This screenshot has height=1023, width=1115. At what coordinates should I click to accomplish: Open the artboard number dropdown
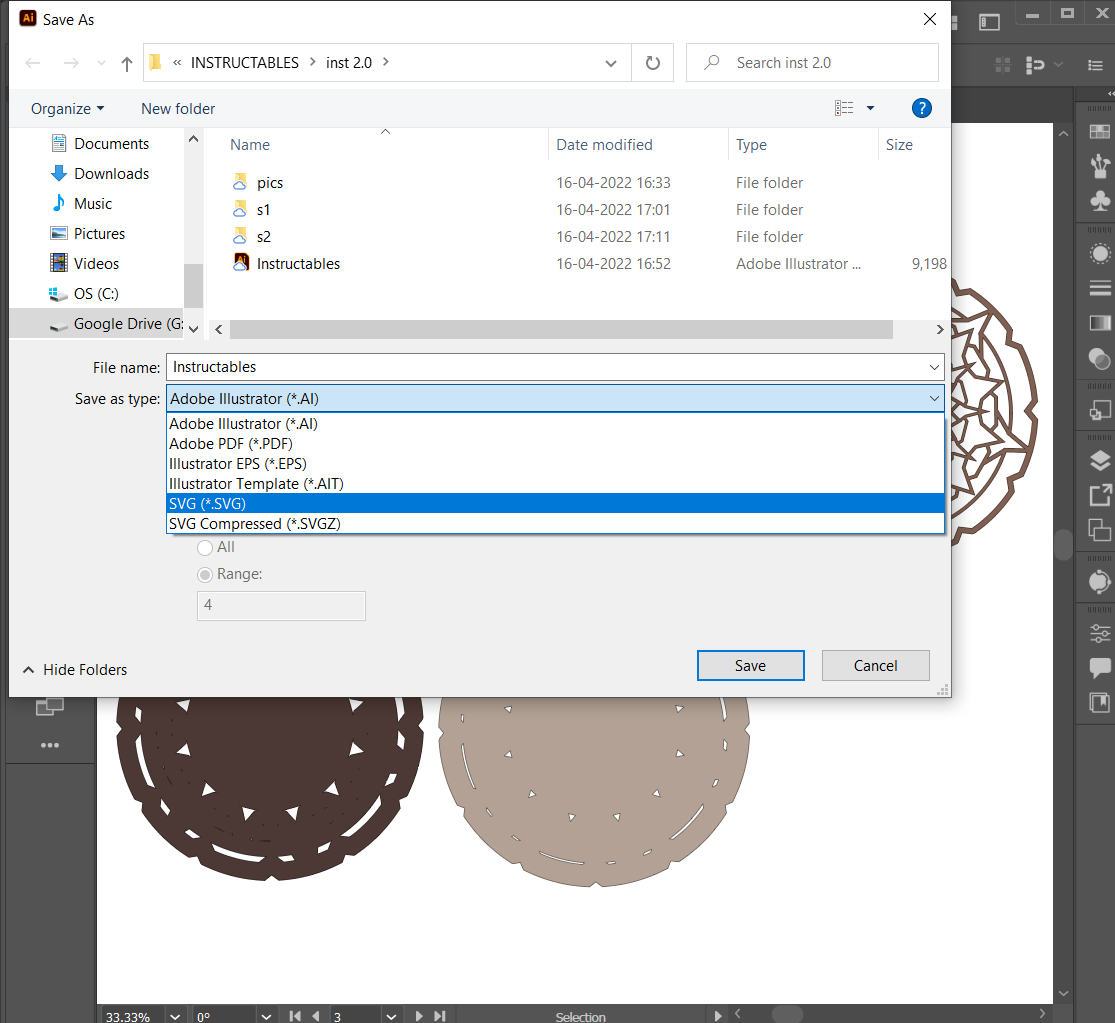(391, 1016)
